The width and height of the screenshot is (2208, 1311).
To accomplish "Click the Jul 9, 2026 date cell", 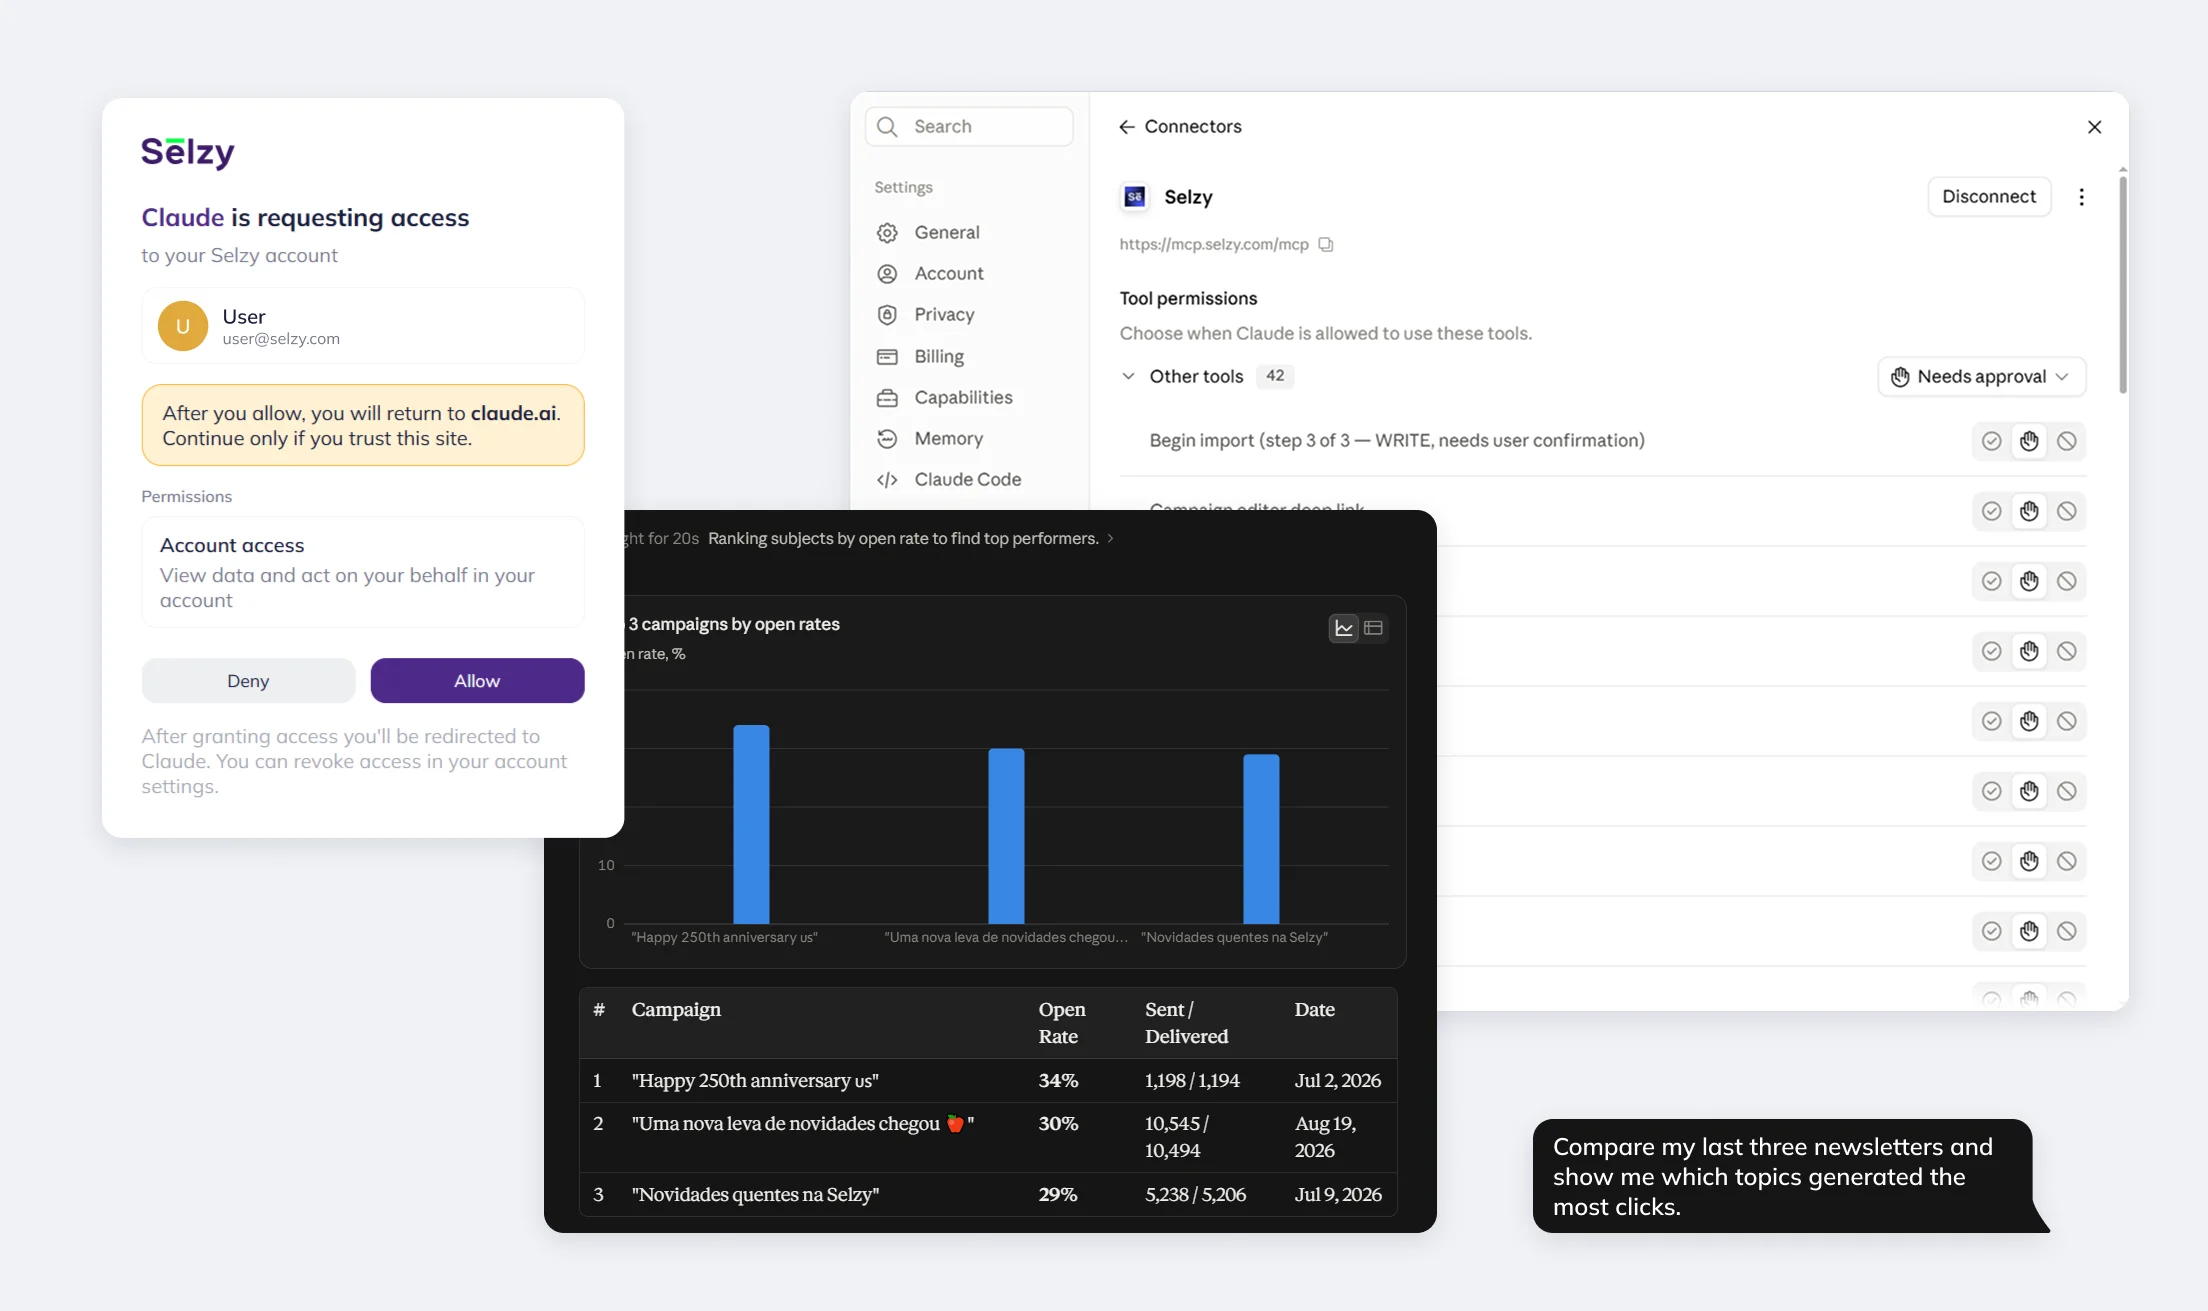I will tap(1338, 1195).
